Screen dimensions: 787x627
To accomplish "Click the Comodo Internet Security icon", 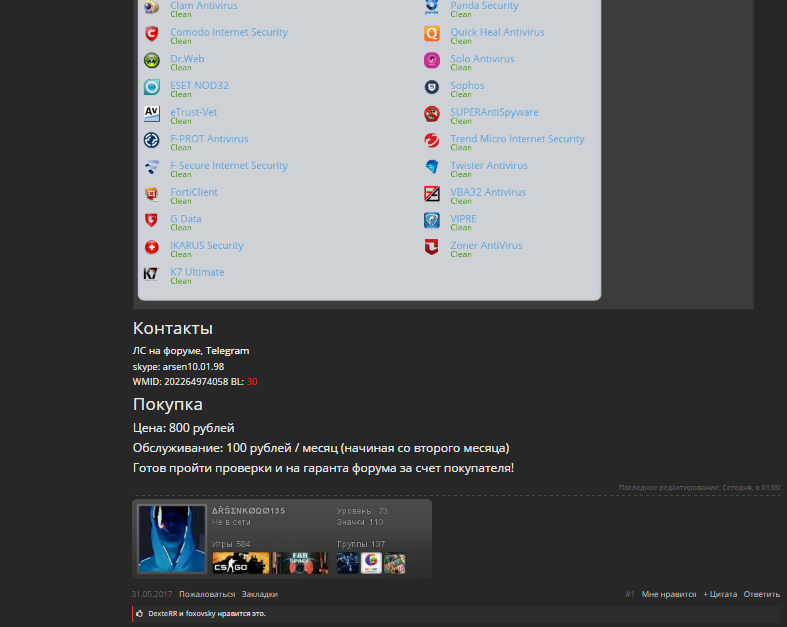I will point(152,34).
